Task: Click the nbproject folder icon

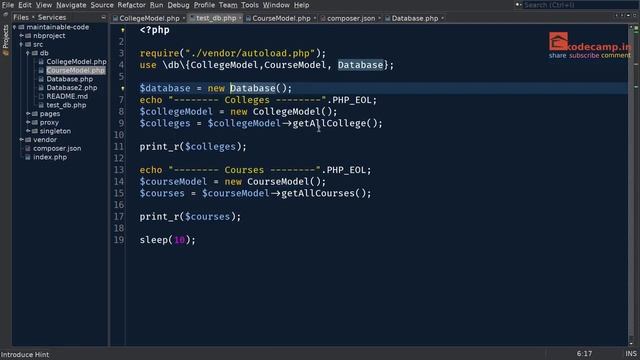Action: [28, 36]
